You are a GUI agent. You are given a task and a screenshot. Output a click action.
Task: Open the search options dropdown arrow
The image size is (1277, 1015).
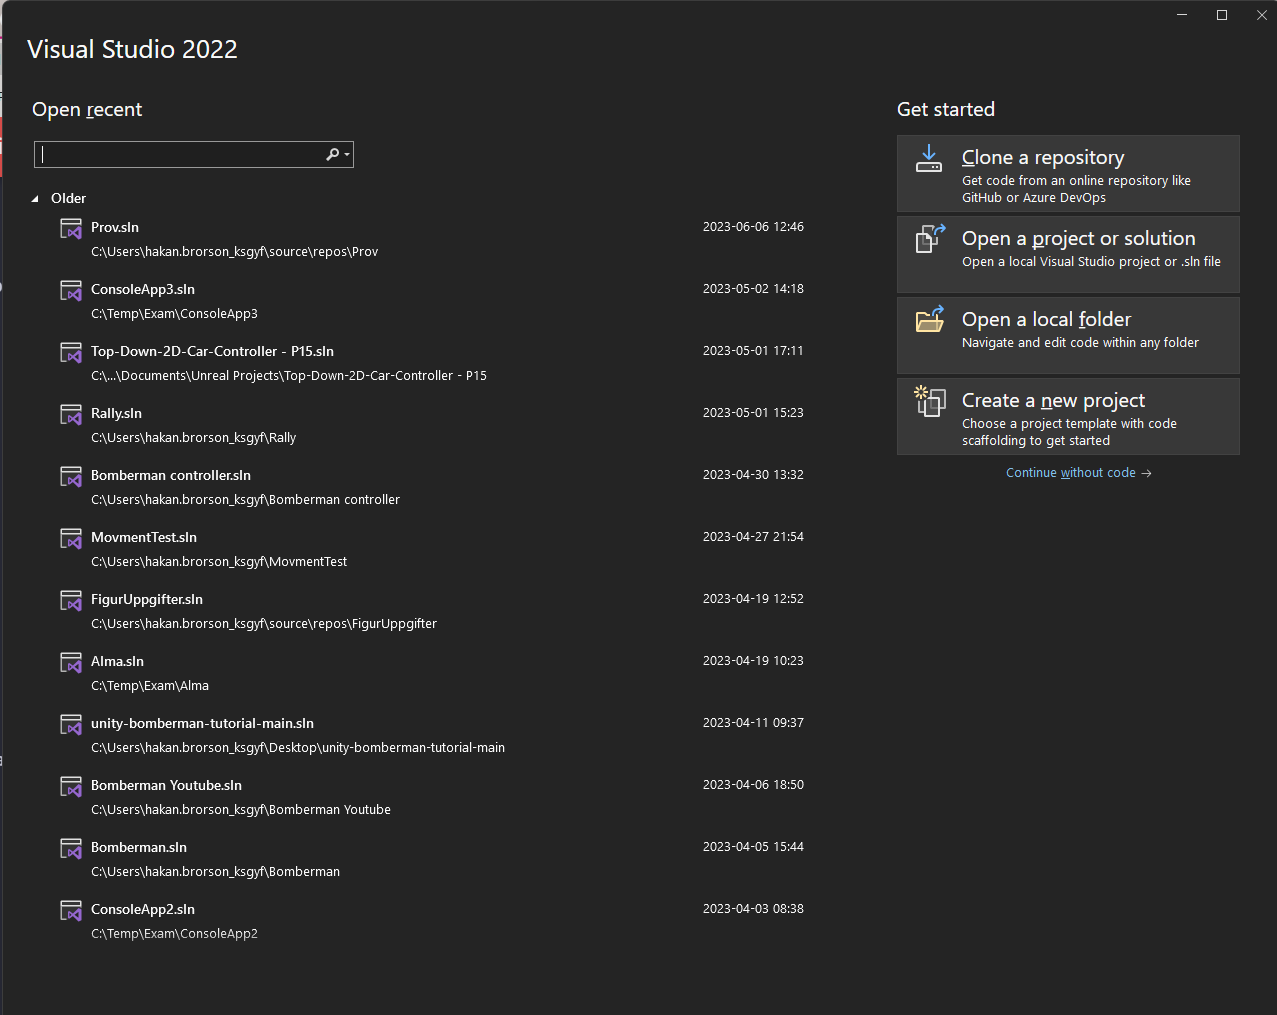(347, 155)
